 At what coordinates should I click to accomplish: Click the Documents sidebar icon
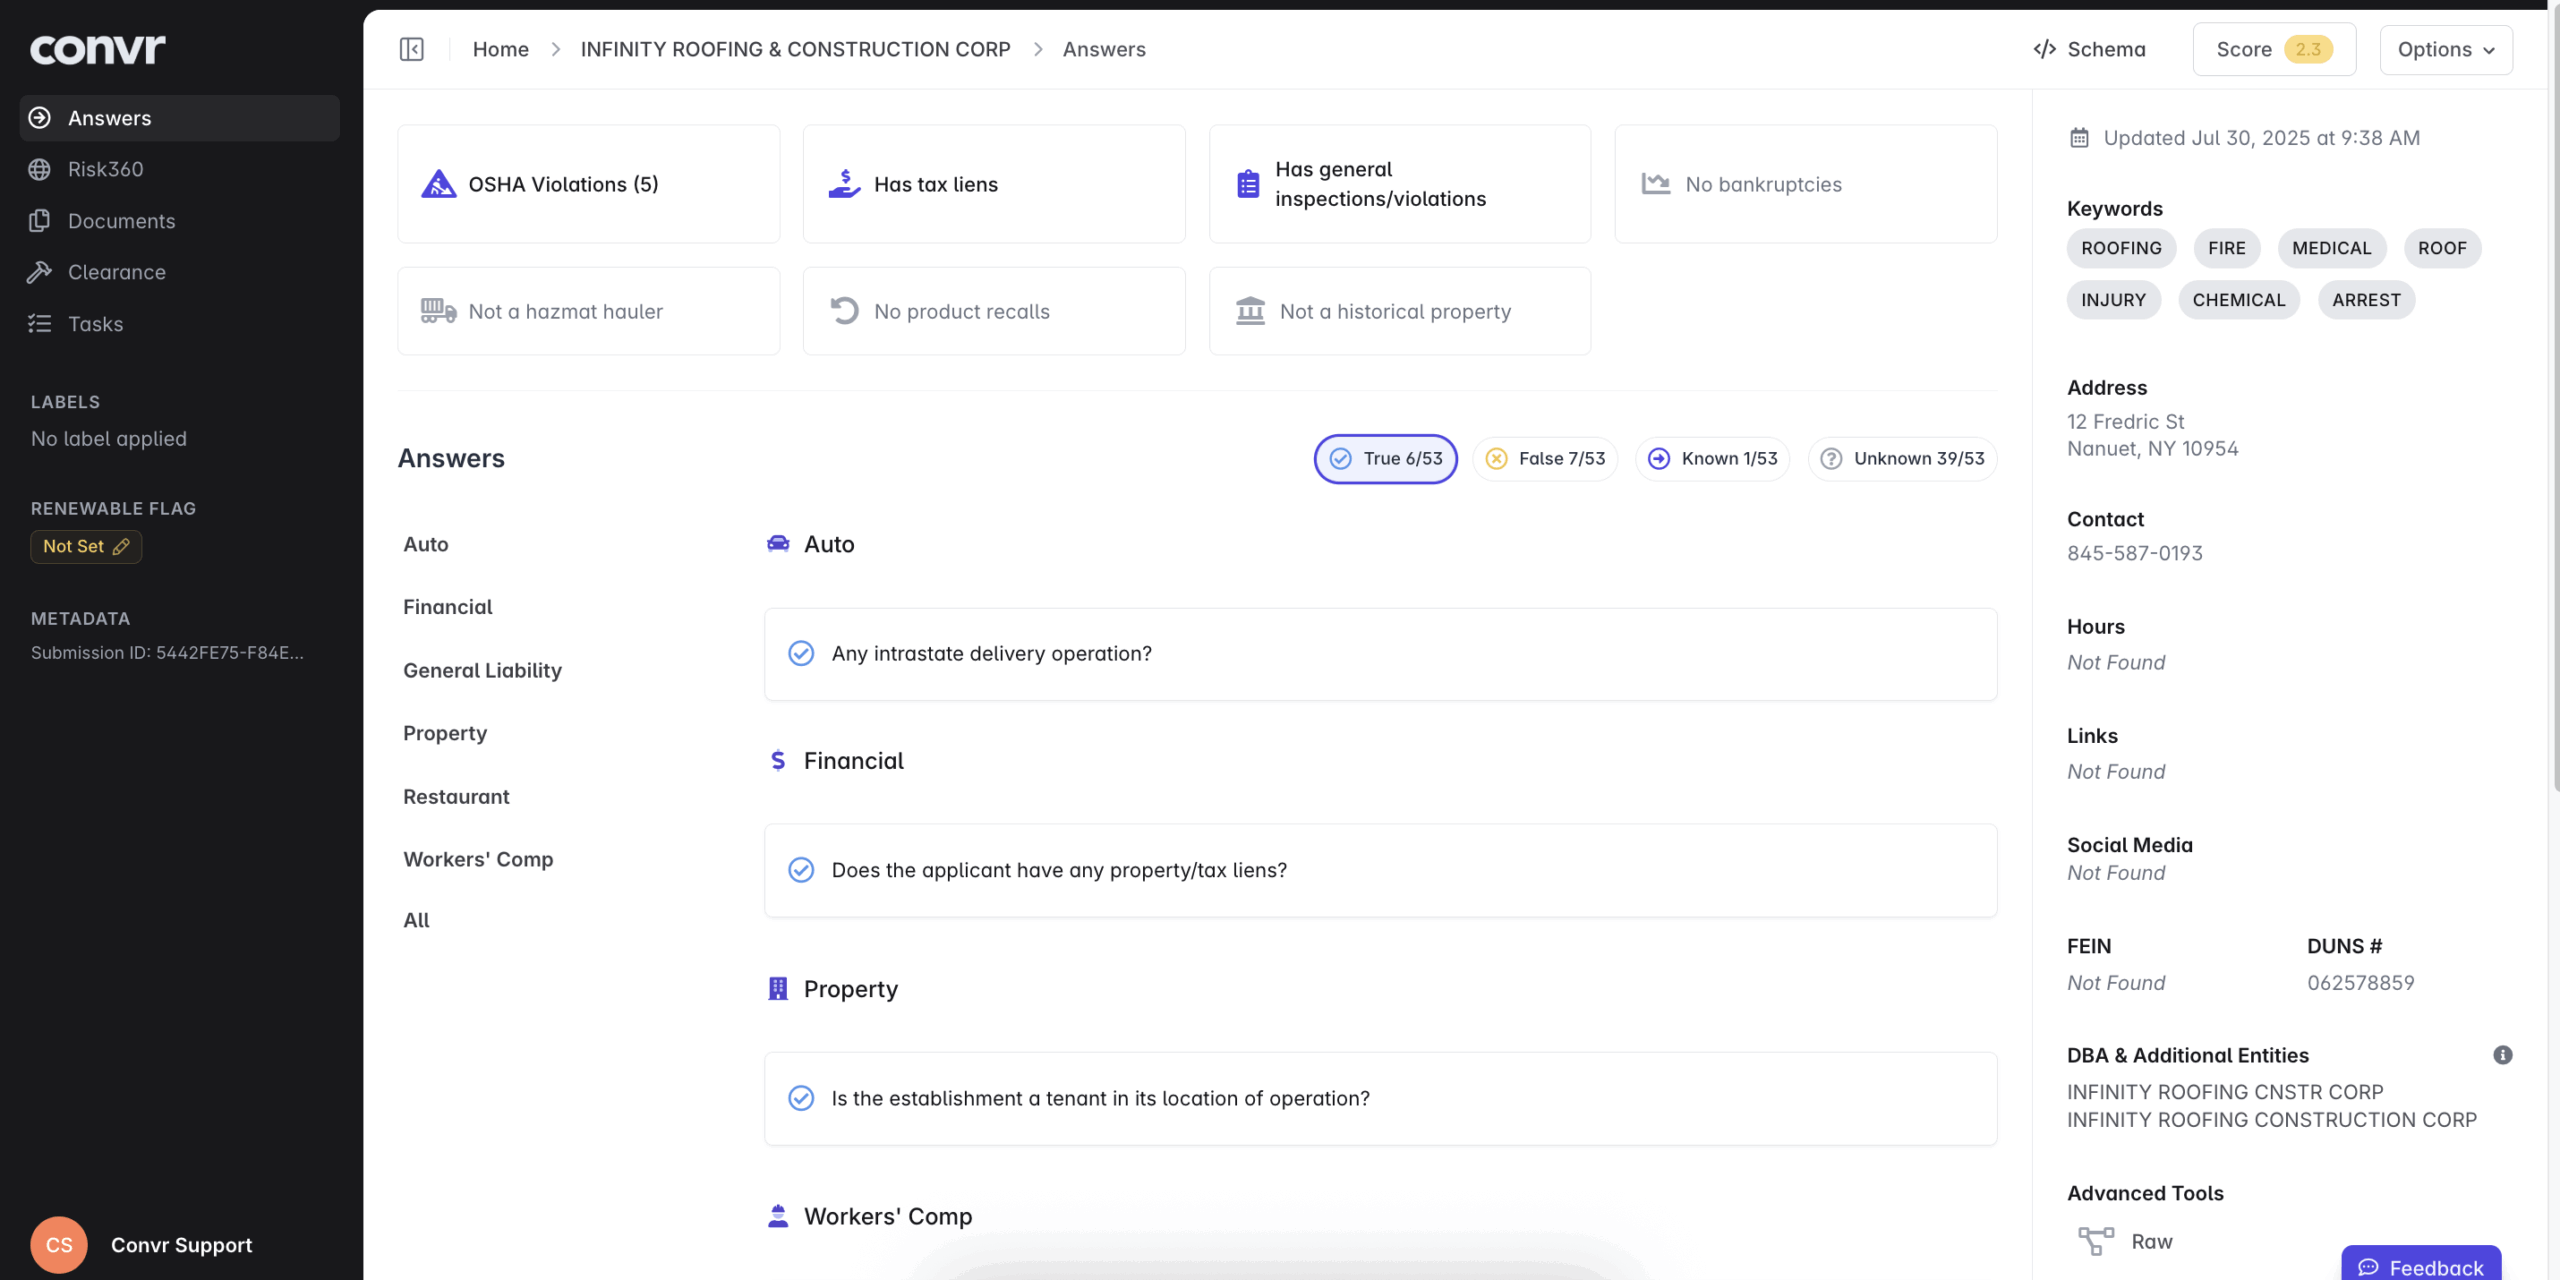40,221
